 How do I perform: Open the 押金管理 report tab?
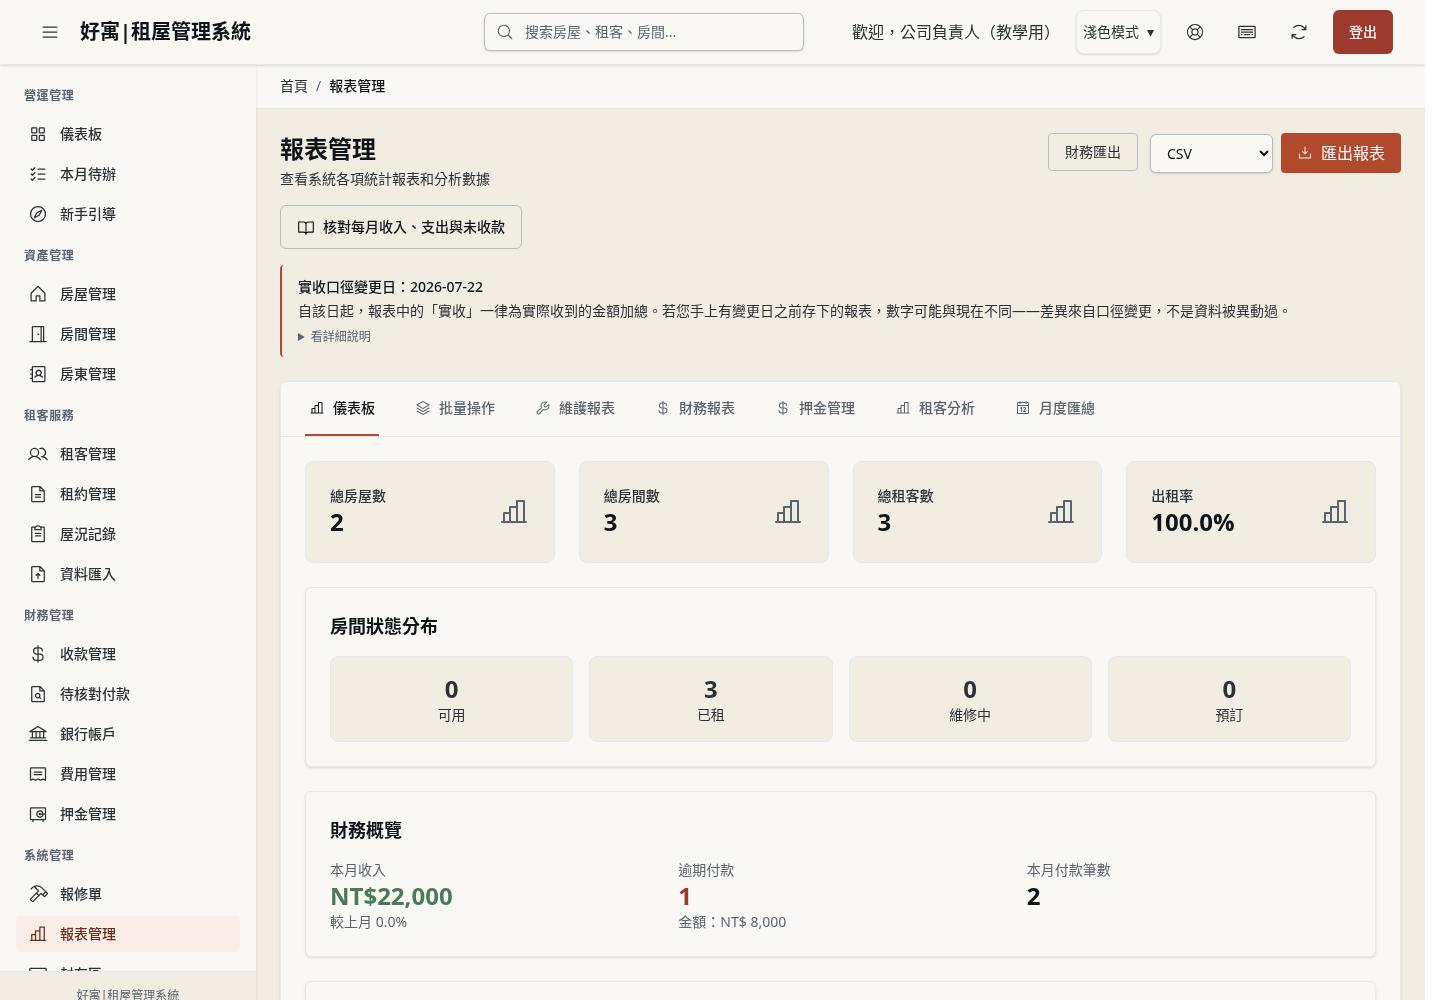pos(815,408)
